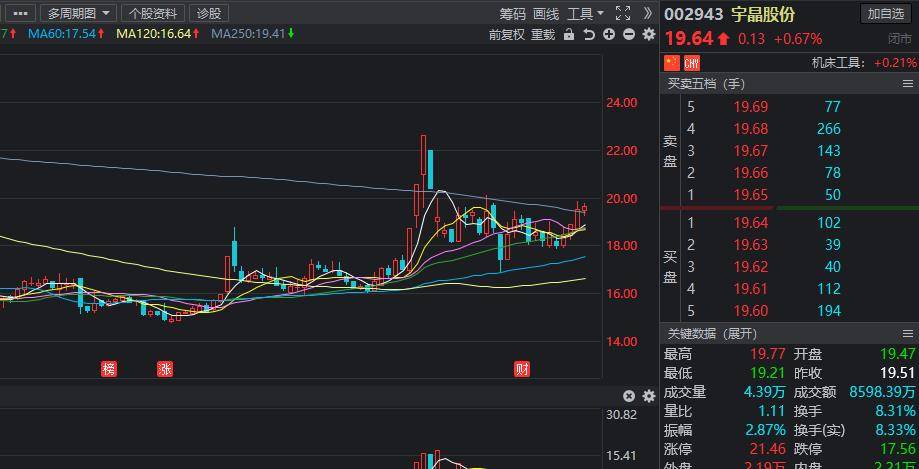Open chart settings gear icon

(x=648, y=34)
